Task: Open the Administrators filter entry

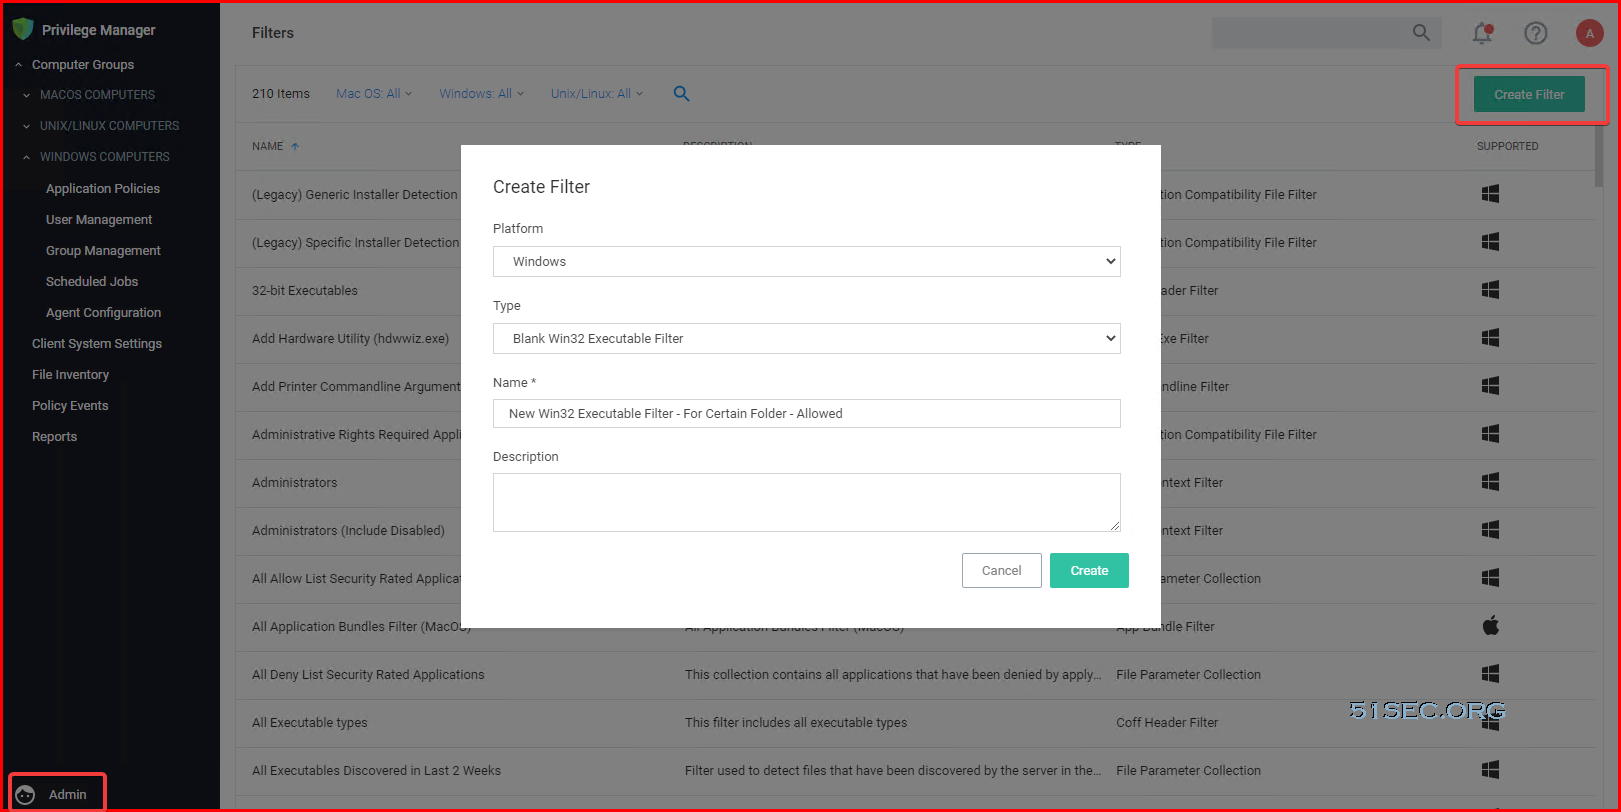Action: tap(294, 483)
